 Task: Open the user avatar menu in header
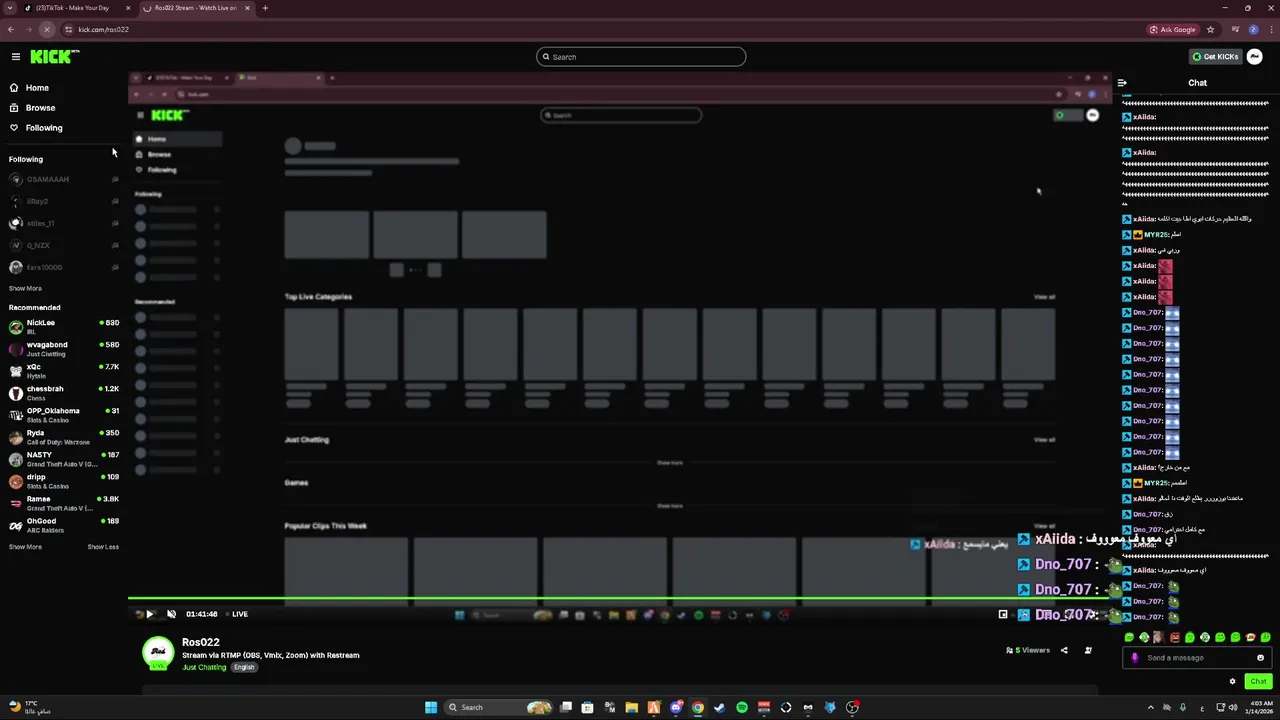(x=1255, y=57)
